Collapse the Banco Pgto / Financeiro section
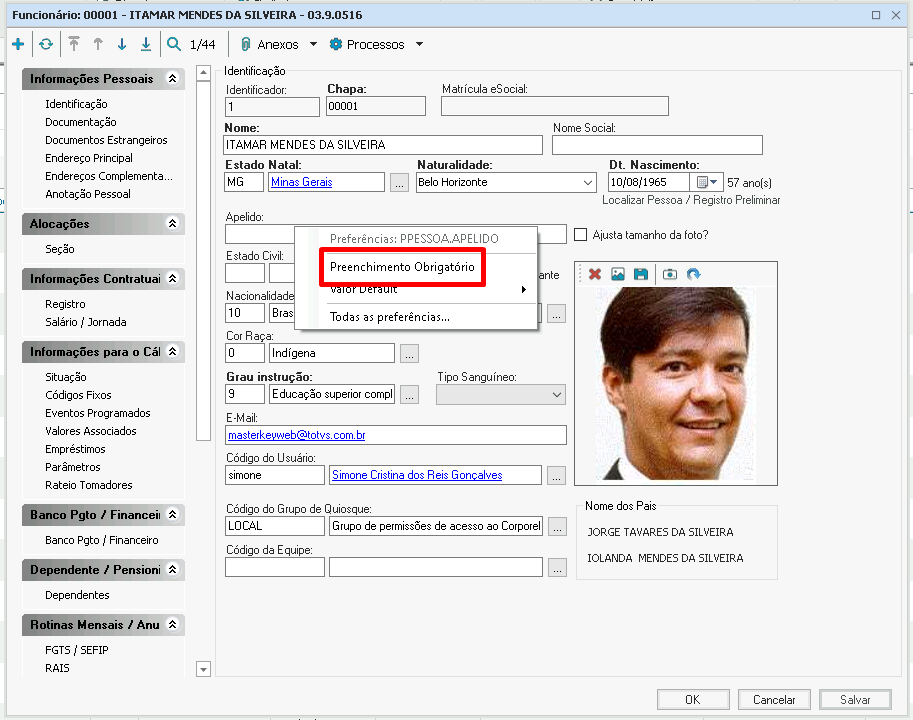913x720 pixels. point(172,515)
